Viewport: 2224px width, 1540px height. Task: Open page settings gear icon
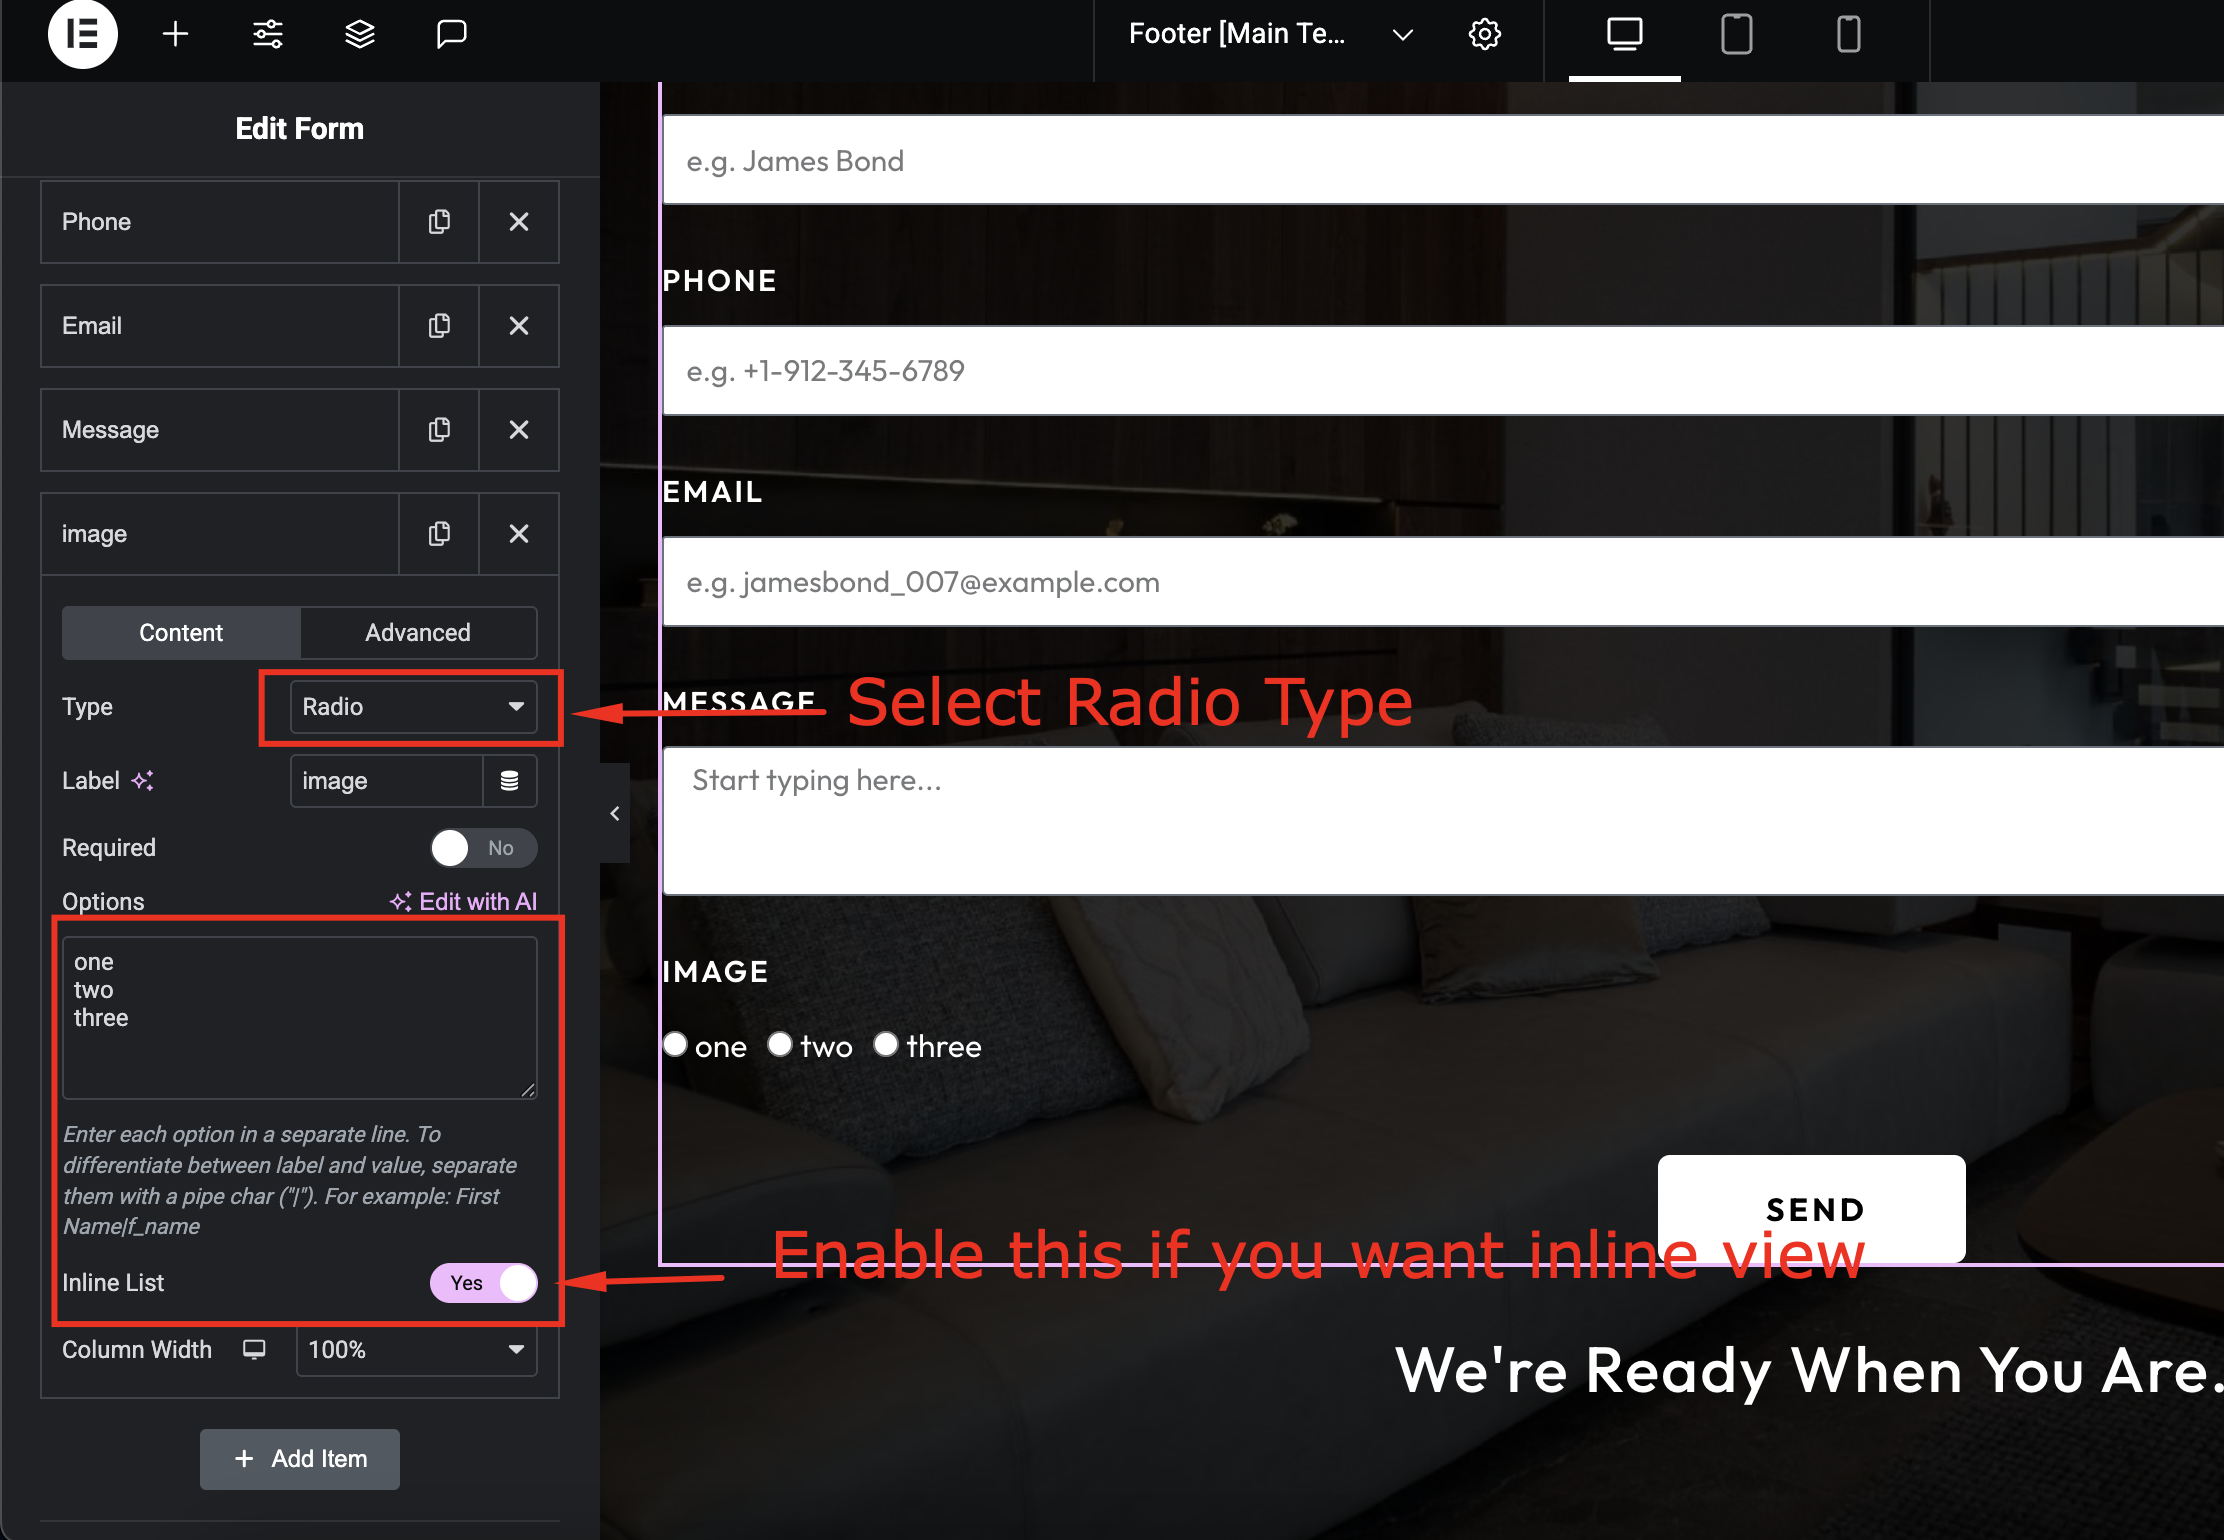click(1484, 34)
